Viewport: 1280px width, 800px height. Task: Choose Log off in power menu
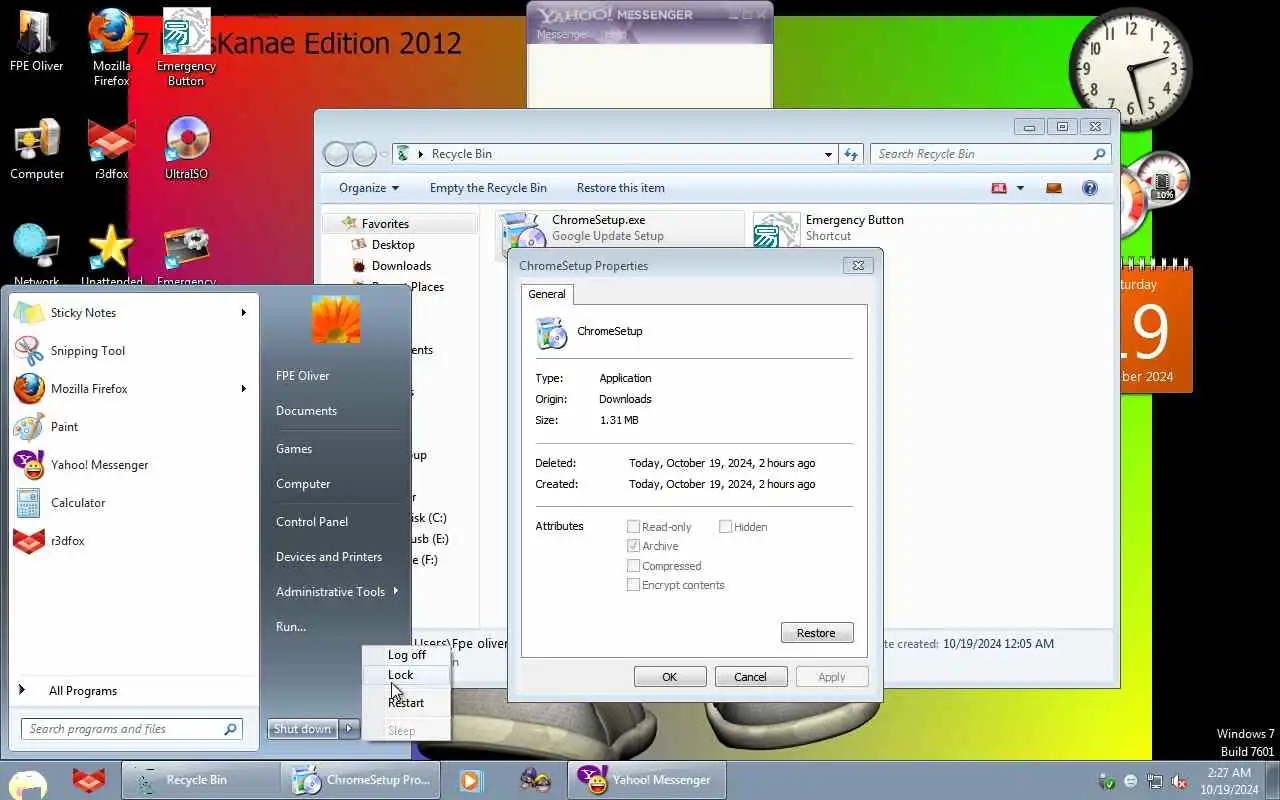[406, 655]
